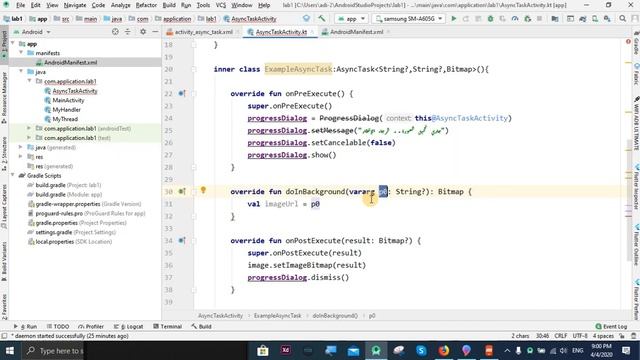Open the File menu

pyautogui.click(x=20, y=5)
